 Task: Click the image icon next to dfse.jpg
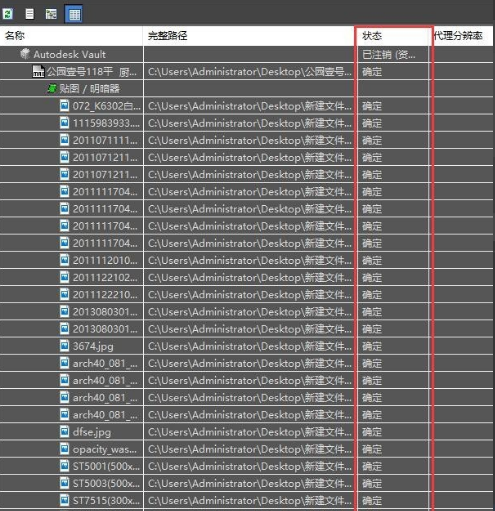pyautogui.click(x=64, y=431)
